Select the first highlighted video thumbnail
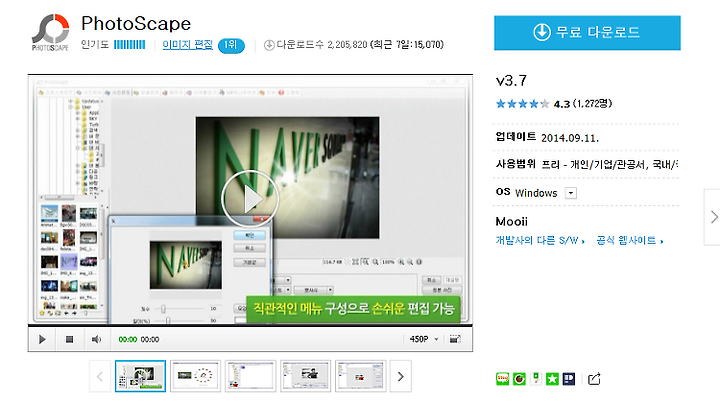Screen dimensions: 720x401 pyautogui.click(x=141, y=376)
